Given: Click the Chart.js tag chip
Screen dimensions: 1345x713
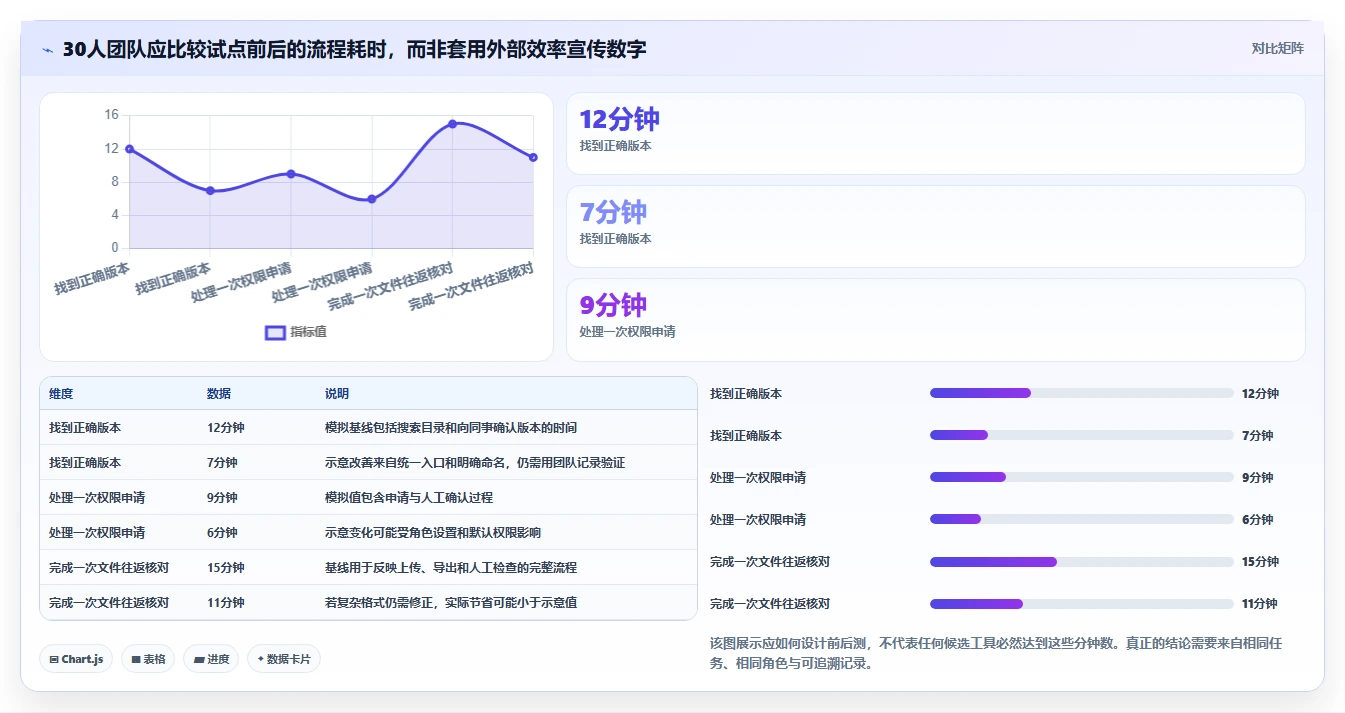Looking at the screenshot, I should pos(76,659).
